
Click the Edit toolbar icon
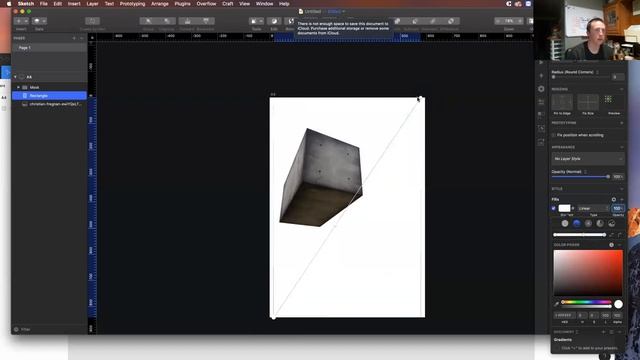point(274,21)
